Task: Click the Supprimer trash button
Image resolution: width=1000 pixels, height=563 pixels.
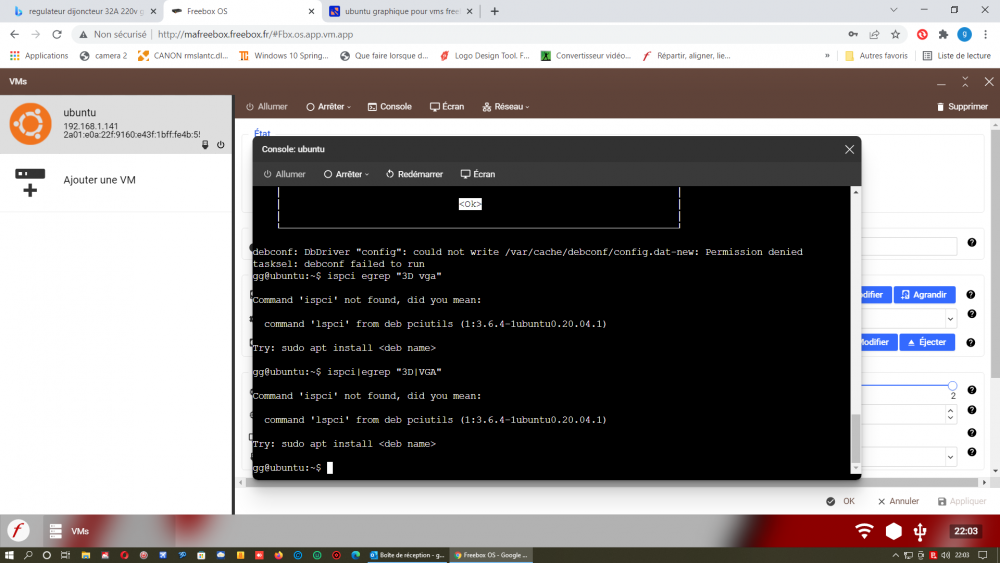Action: [x=962, y=107]
